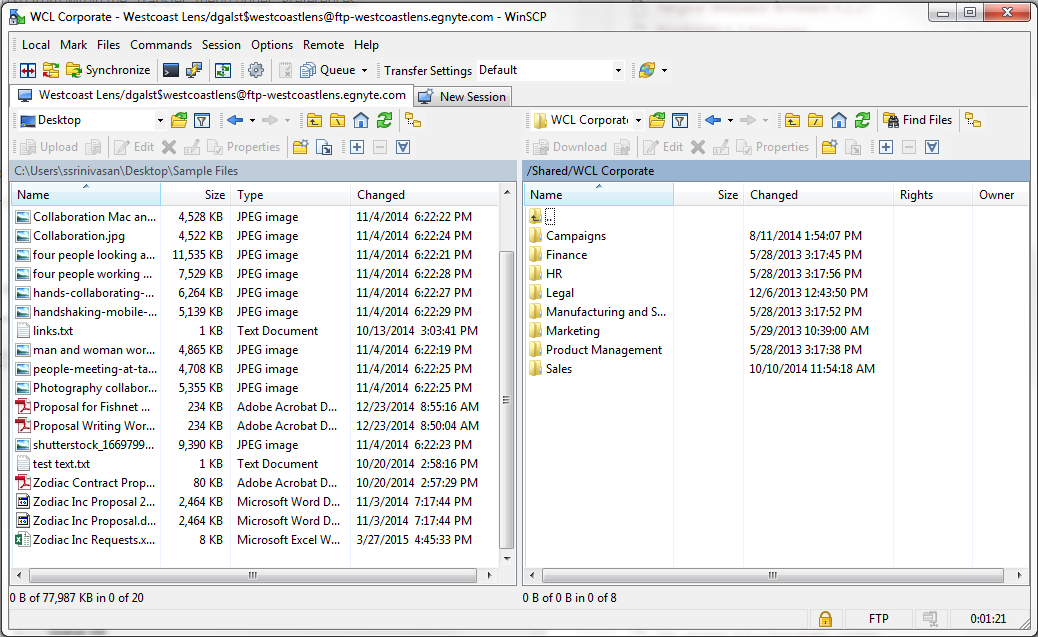1038x637 pixels.
Task: Open remote parent directory icon
Action: pyautogui.click(x=792, y=120)
